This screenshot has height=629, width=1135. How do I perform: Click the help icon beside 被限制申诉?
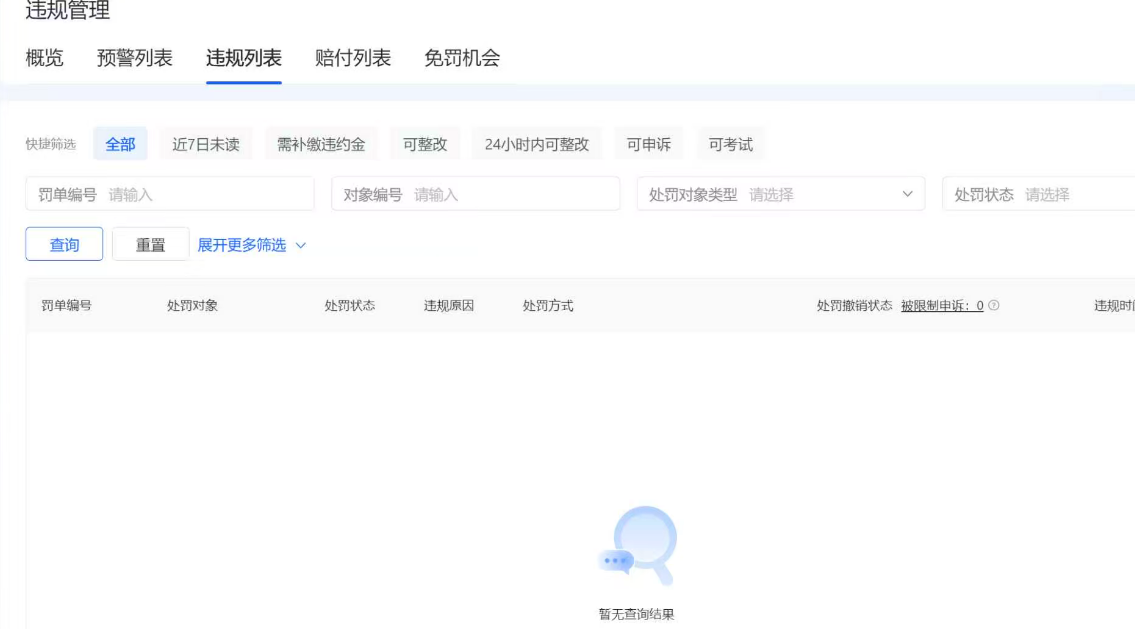pyautogui.click(x=994, y=306)
